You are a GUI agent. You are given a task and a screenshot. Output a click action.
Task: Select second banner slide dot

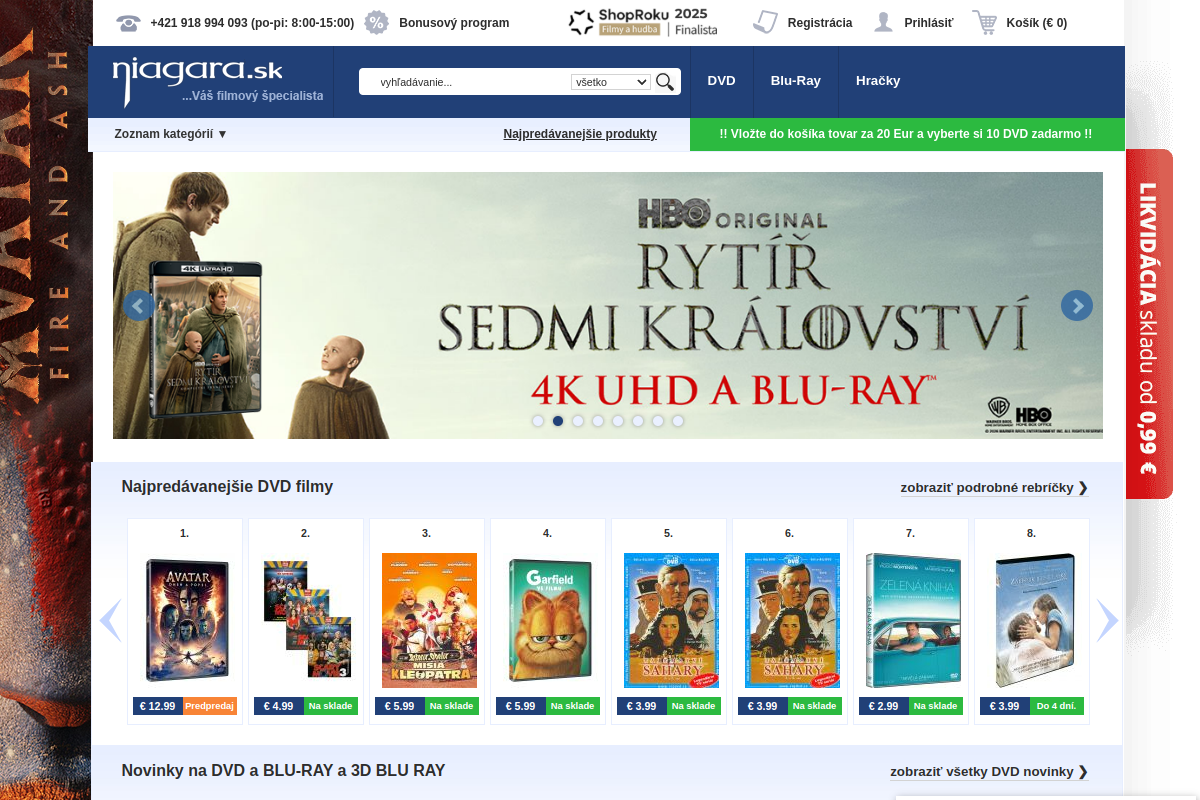click(558, 421)
